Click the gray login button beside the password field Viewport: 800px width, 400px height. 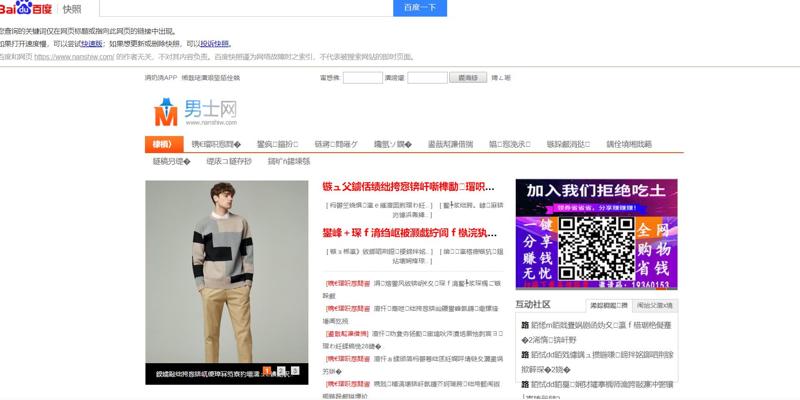point(468,78)
